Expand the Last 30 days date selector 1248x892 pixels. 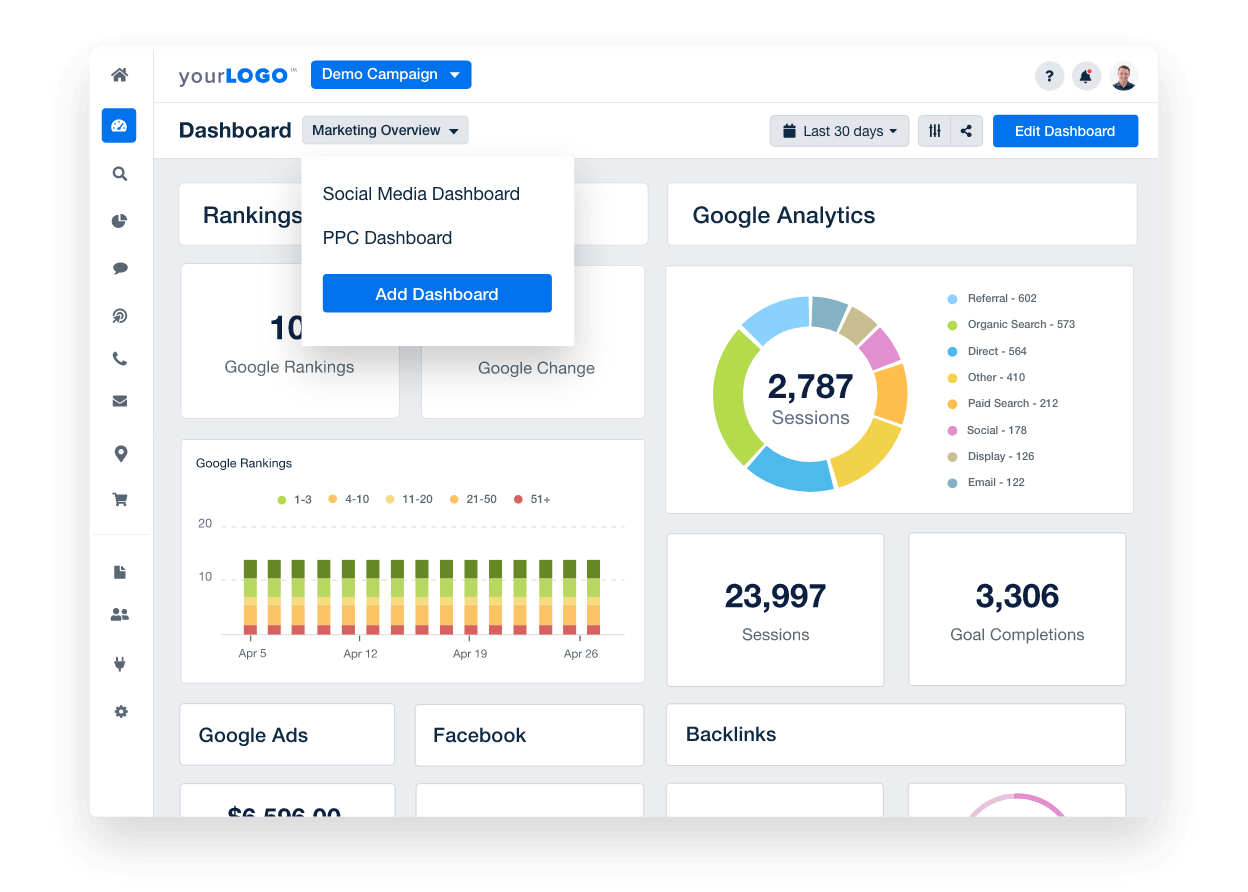coord(839,130)
